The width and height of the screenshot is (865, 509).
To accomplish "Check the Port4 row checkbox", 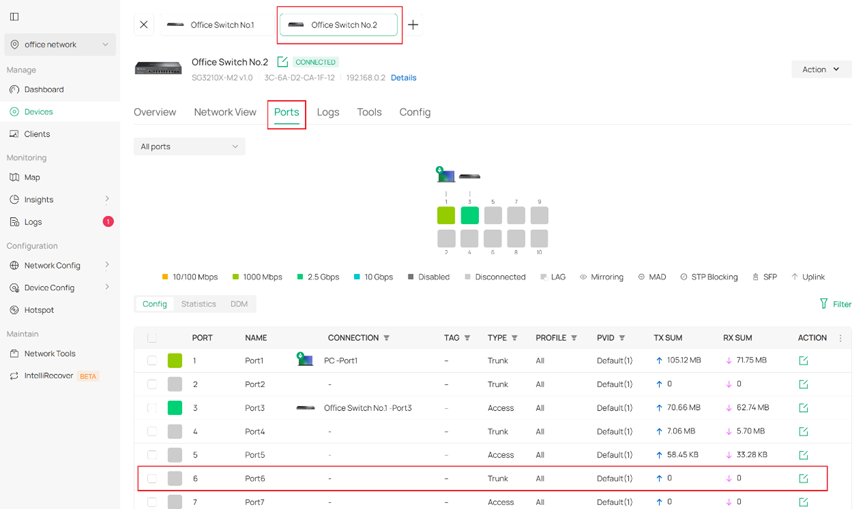I will [x=152, y=431].
